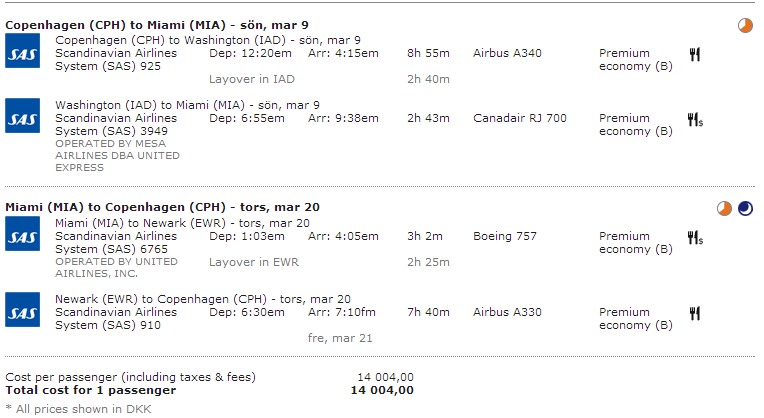Click Airbus A340 aircraft text
Image resolution: width=764 pixels, height=418 pixels.
507,53
